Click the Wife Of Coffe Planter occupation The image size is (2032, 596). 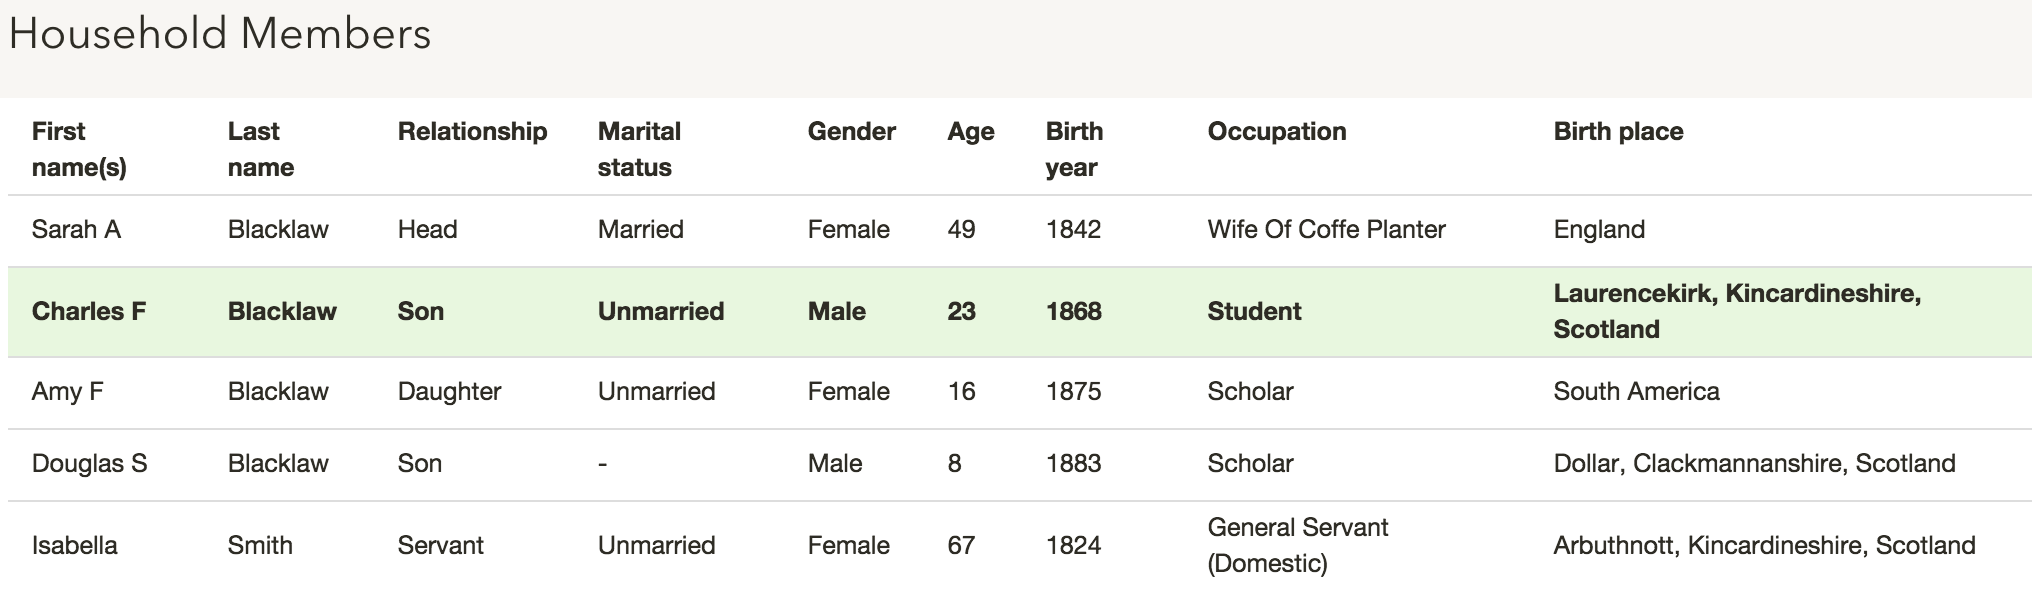(x=1326, y=229)
